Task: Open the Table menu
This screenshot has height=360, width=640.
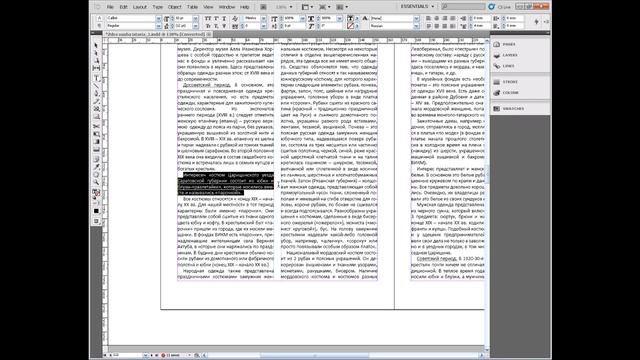Action: click(192, 7)
